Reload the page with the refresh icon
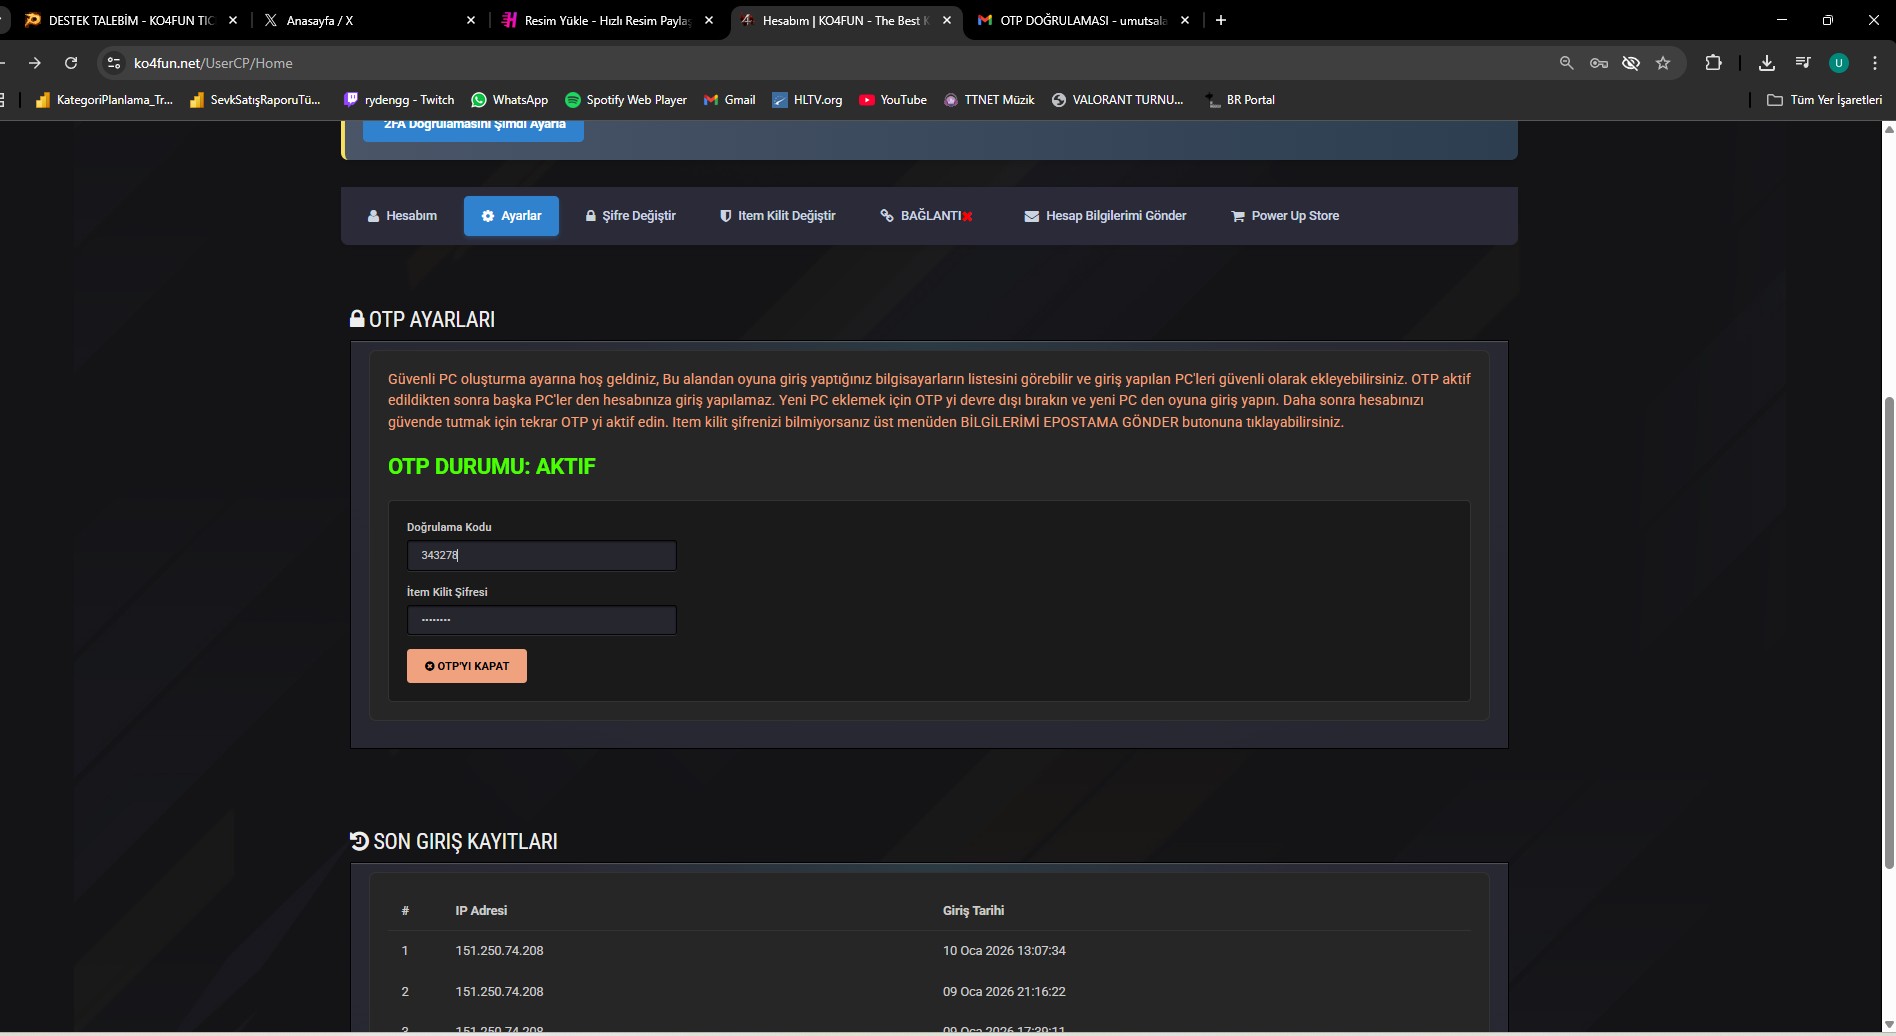1896x1036 pixels. pyautogui.click(x=71, y=63)
